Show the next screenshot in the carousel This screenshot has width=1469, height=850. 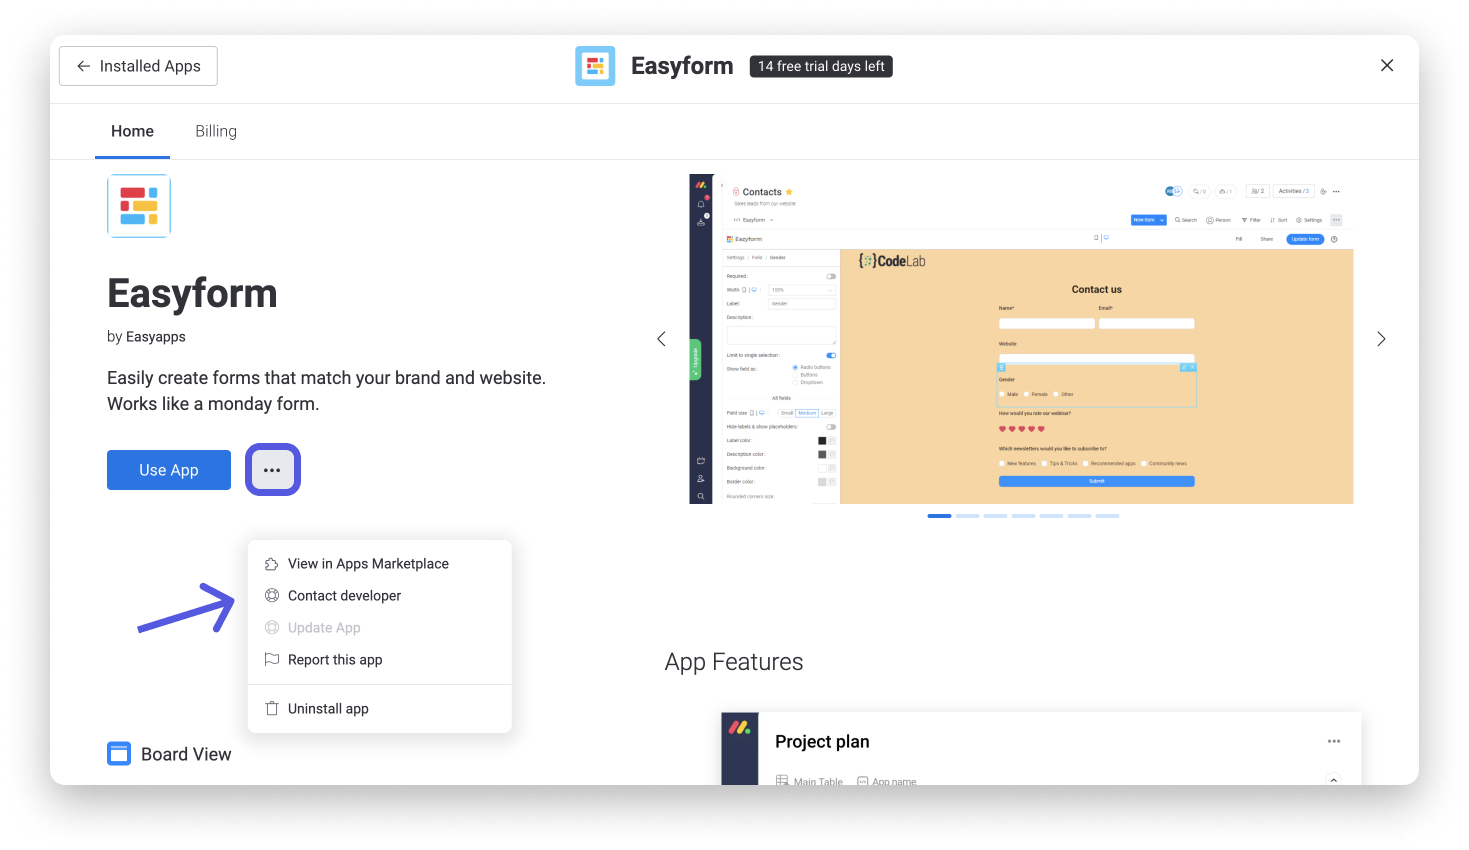(1381, 339)
